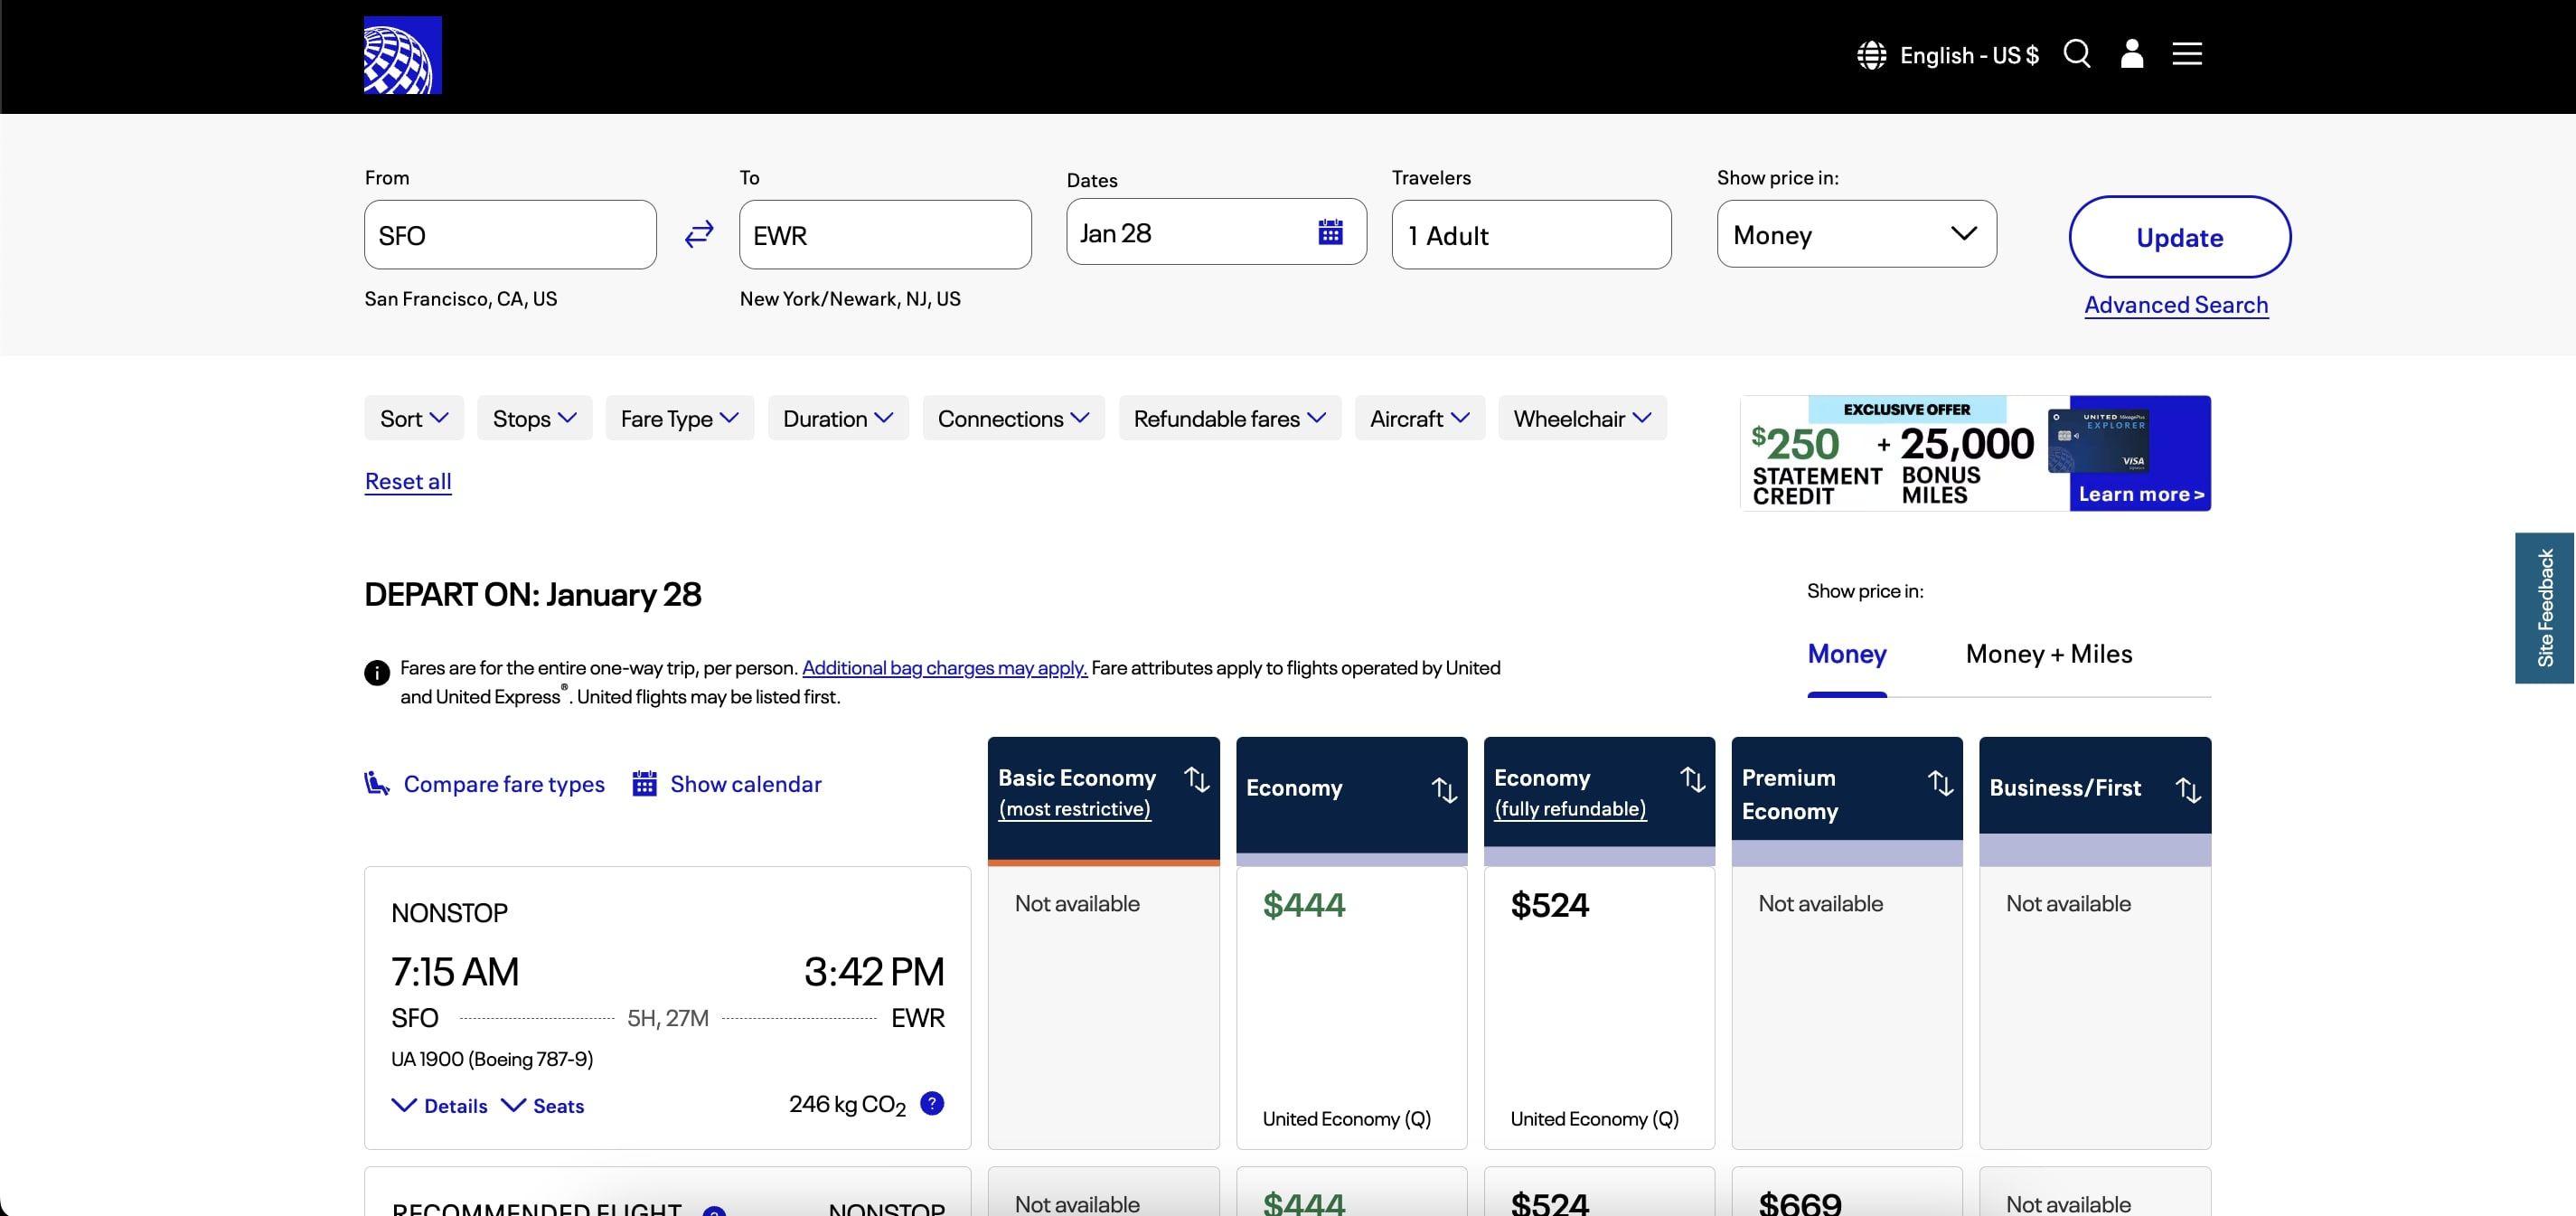Screen dimensions: 2576x1216
Task: Open the Refundable fares filter
Action: pos(1230,418)
